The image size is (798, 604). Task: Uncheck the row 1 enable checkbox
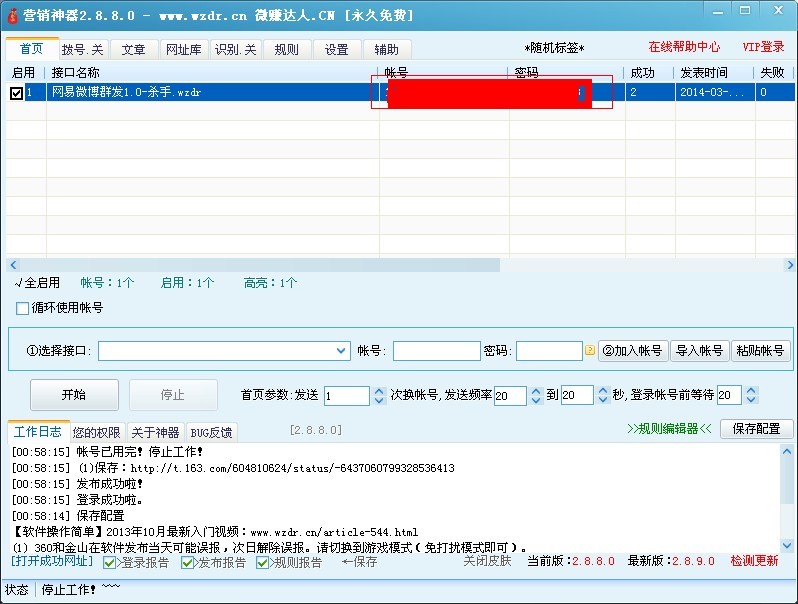point(16,93)
